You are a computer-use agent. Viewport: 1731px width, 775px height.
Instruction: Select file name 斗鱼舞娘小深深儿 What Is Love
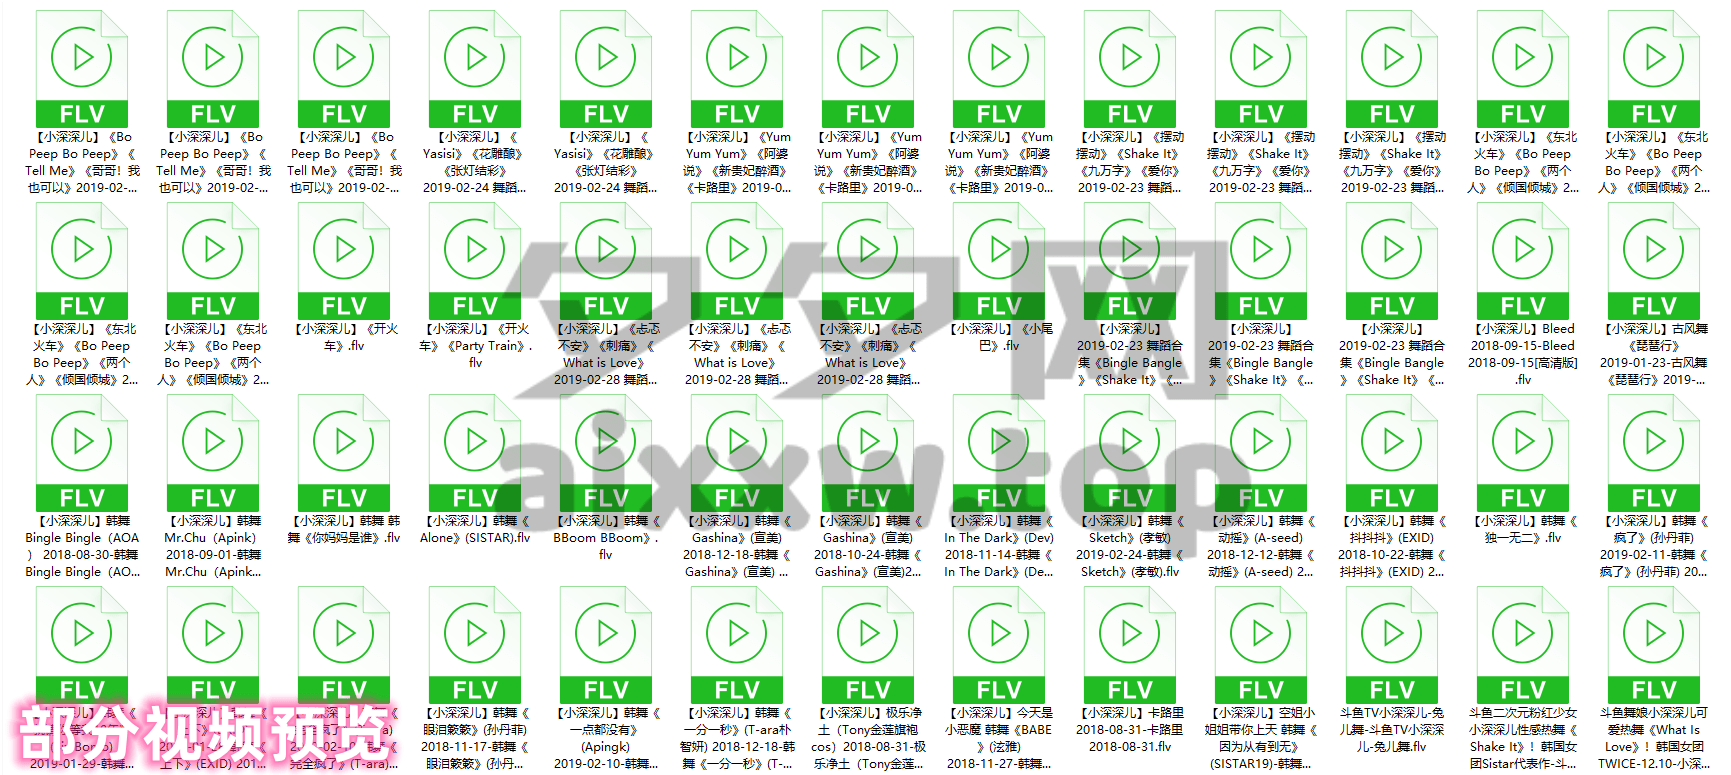1654,738
